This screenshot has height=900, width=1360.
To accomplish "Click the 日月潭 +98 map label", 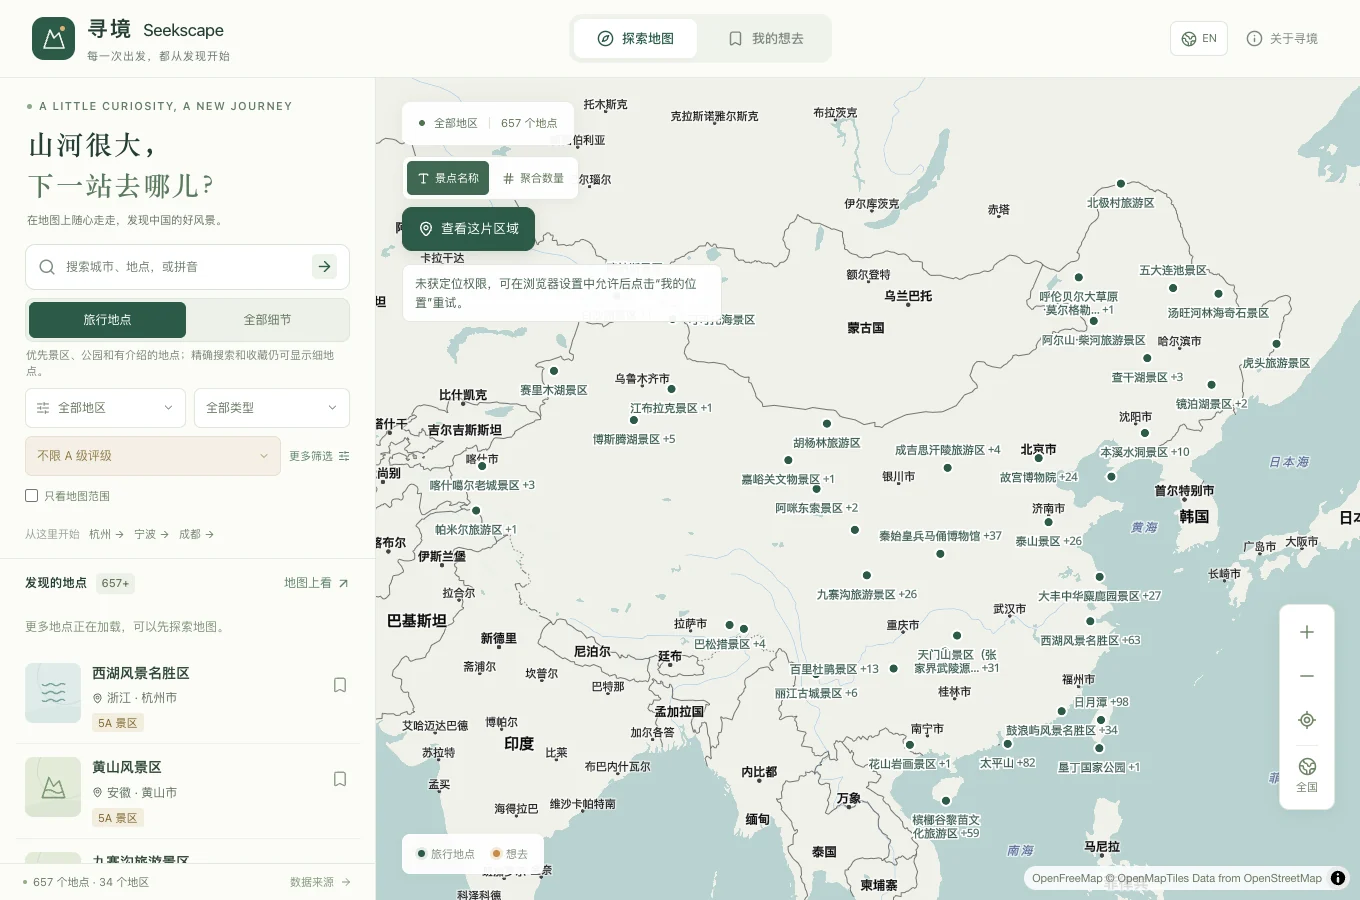I will (x=1101, y=702).
